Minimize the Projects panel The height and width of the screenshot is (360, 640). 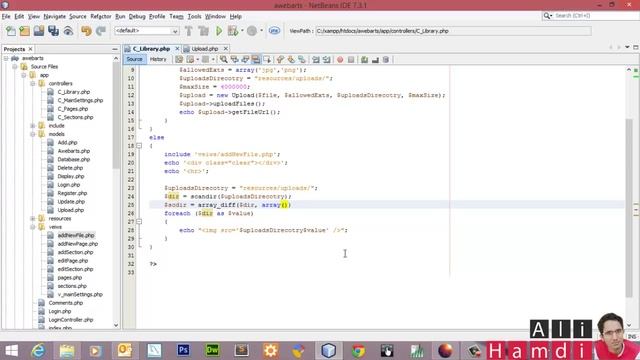[x=115, y=49]
